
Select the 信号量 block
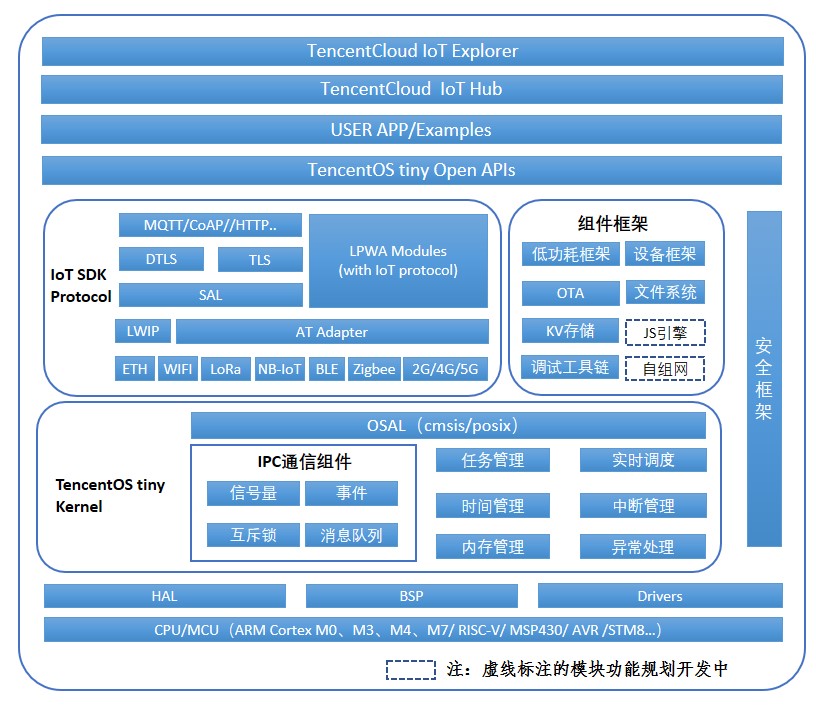[253, 493]
